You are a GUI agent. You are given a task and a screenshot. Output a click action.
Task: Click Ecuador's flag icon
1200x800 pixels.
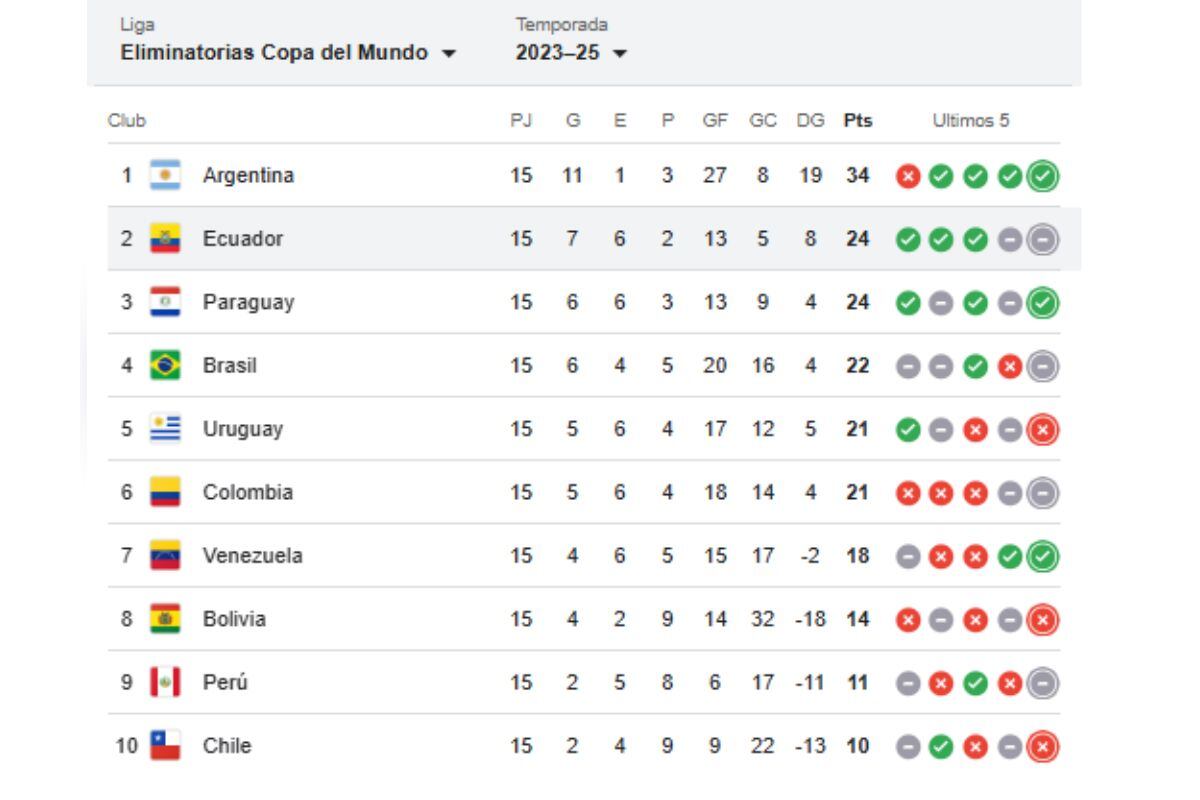[165, 238]
